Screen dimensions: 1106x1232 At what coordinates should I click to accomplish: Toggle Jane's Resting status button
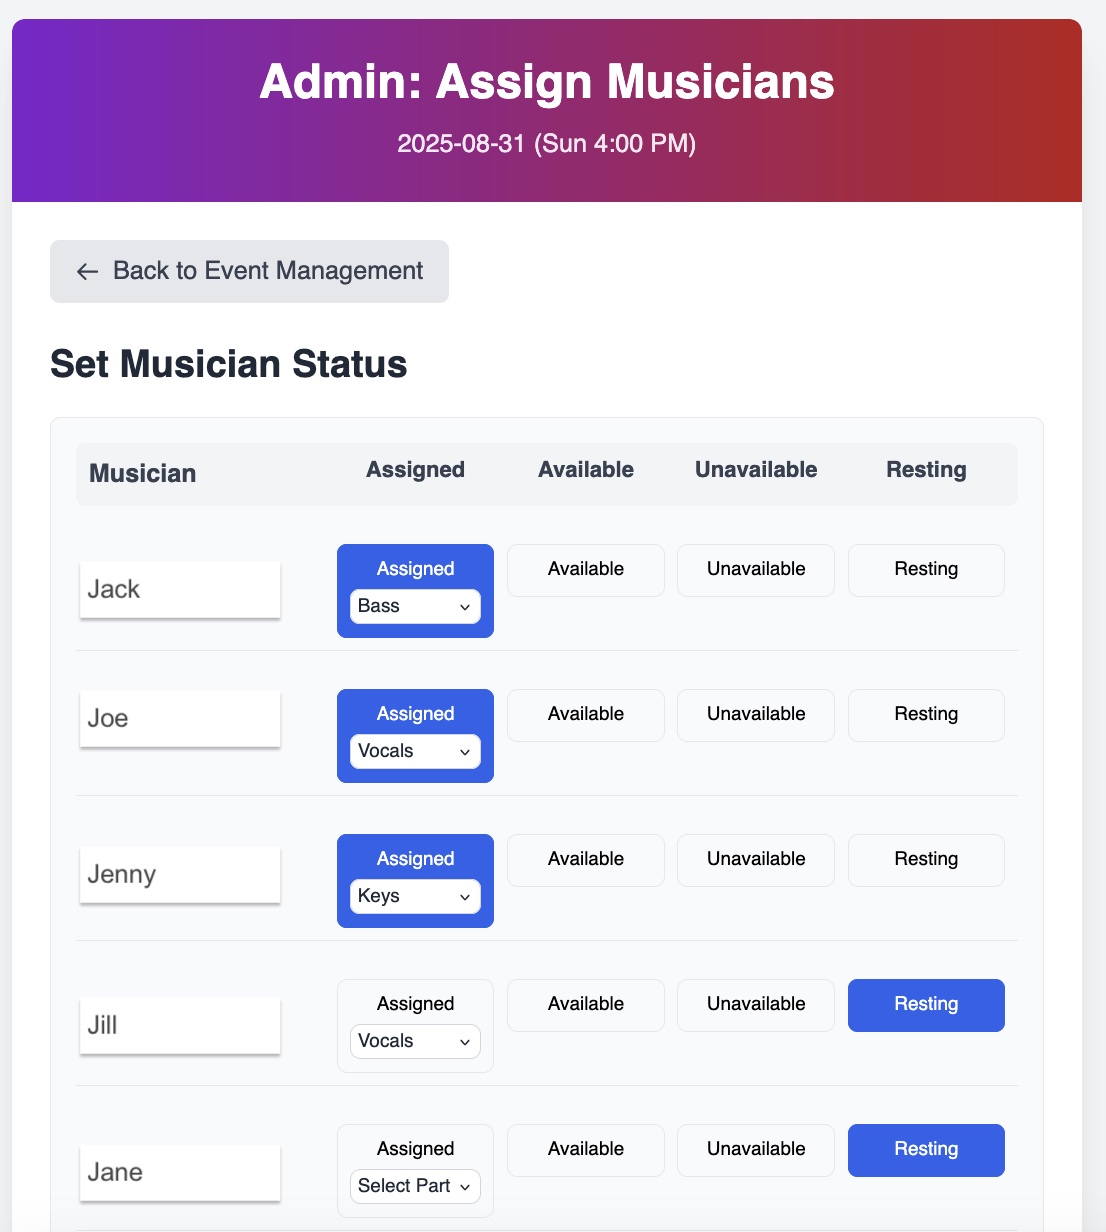coord(926,1150)
